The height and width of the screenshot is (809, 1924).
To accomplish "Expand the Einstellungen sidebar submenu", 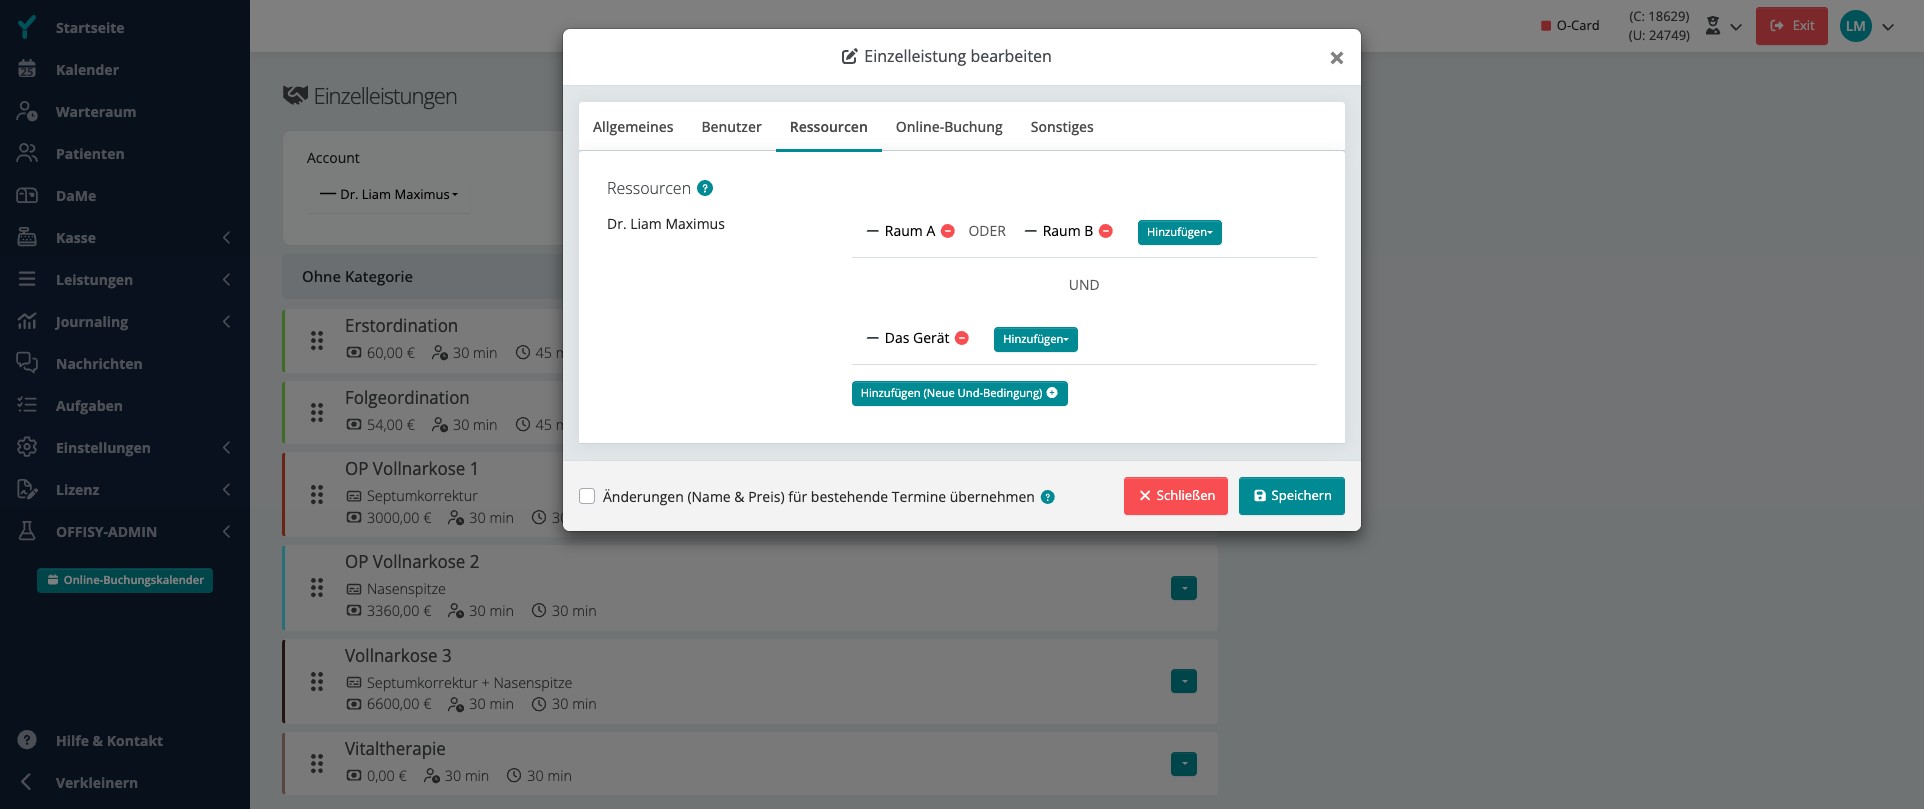I will point(125,448).
